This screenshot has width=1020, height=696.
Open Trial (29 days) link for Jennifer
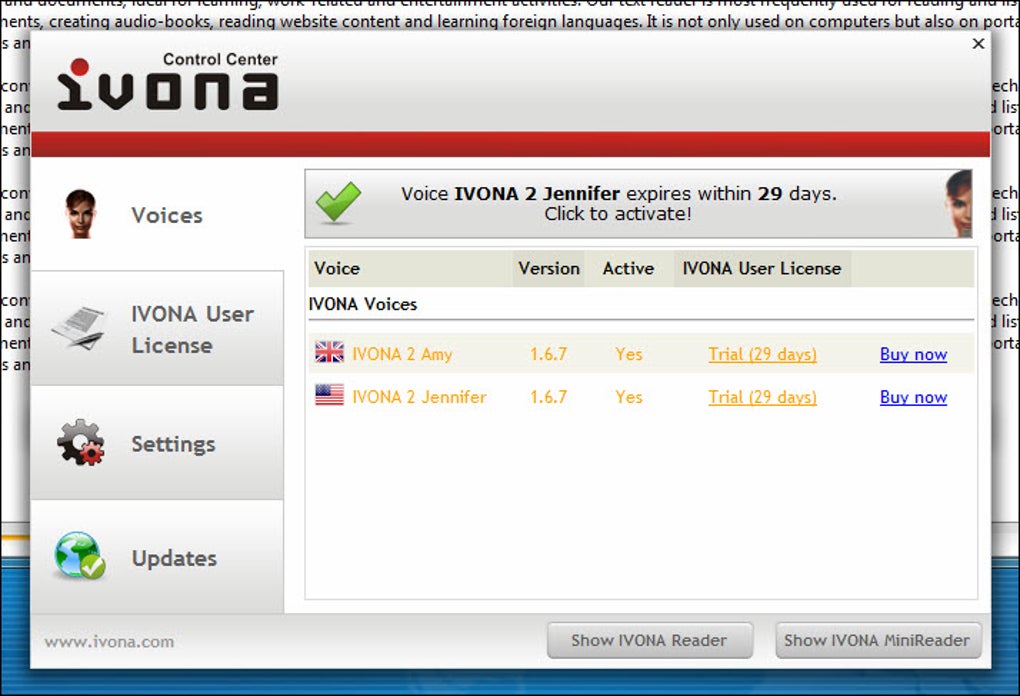pyautogui.click(x=762, y=397)
